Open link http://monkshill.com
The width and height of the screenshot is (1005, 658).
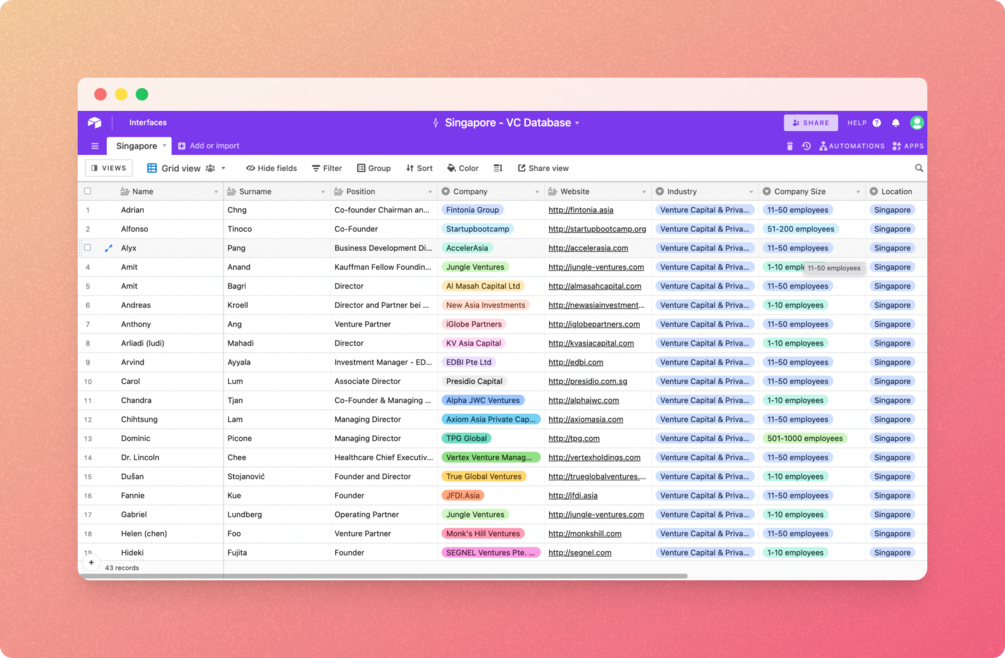(585, 534)
